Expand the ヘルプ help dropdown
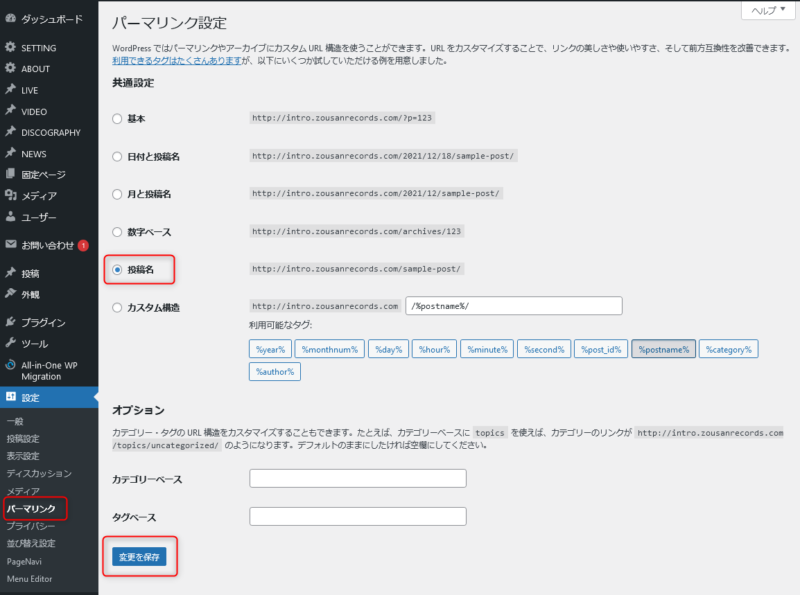Viewport: 800px width, 595px height. coord(768,10)
